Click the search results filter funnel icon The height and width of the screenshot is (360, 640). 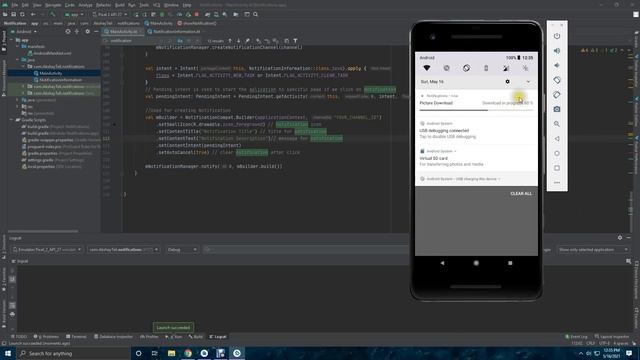295,41
